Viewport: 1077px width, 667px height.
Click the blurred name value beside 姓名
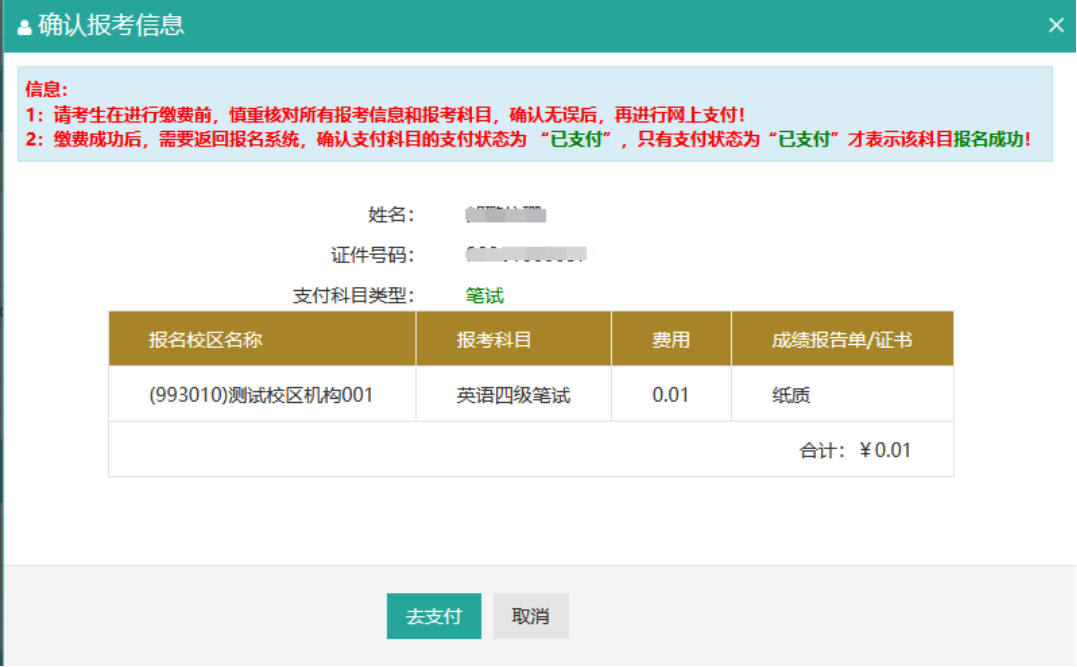[x=505, y=214]
